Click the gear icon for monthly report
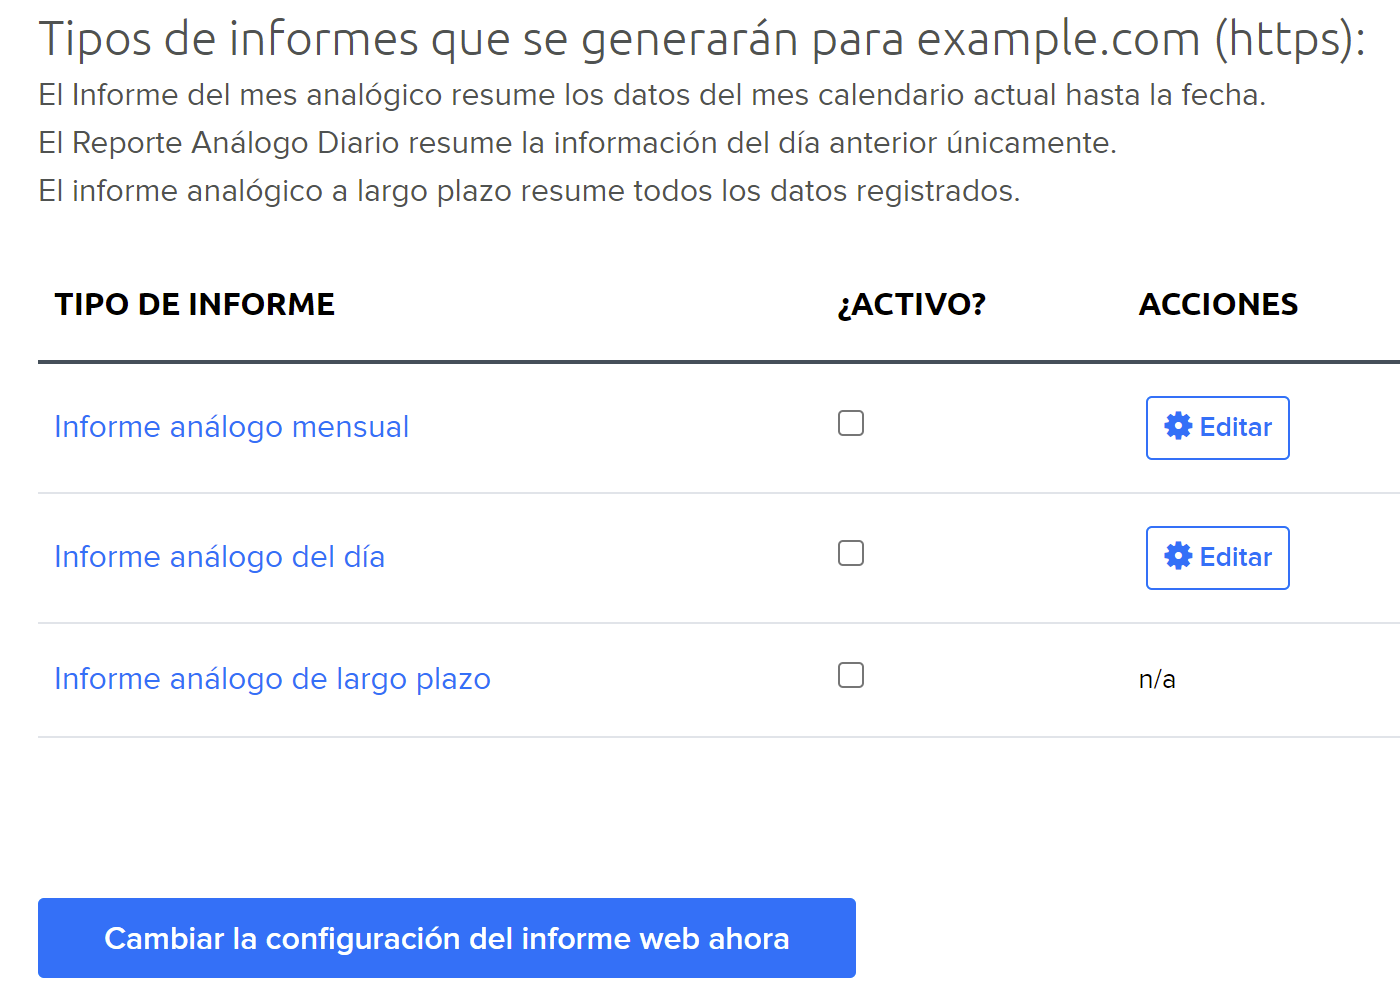 [x=1178, y=426]
